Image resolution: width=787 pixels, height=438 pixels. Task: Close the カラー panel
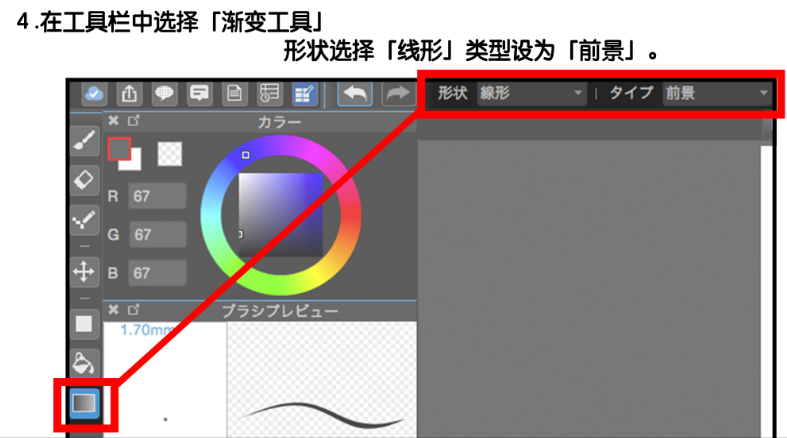tap(113, 121)
